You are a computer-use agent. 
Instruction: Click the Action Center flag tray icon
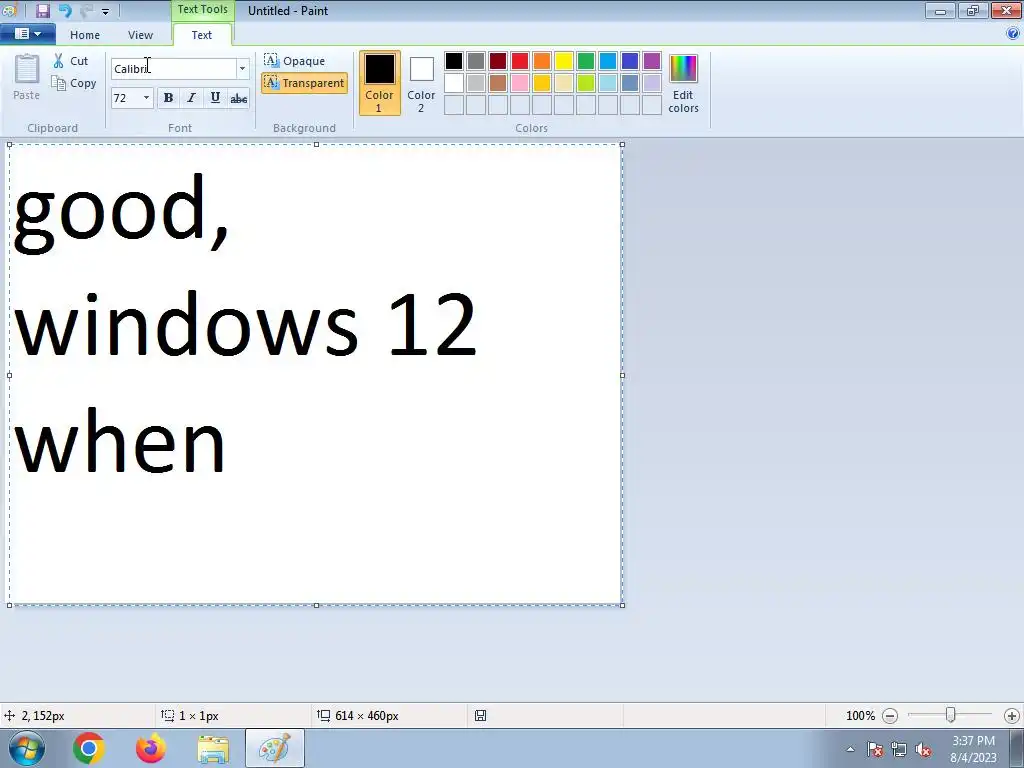[x=875, y=750]
